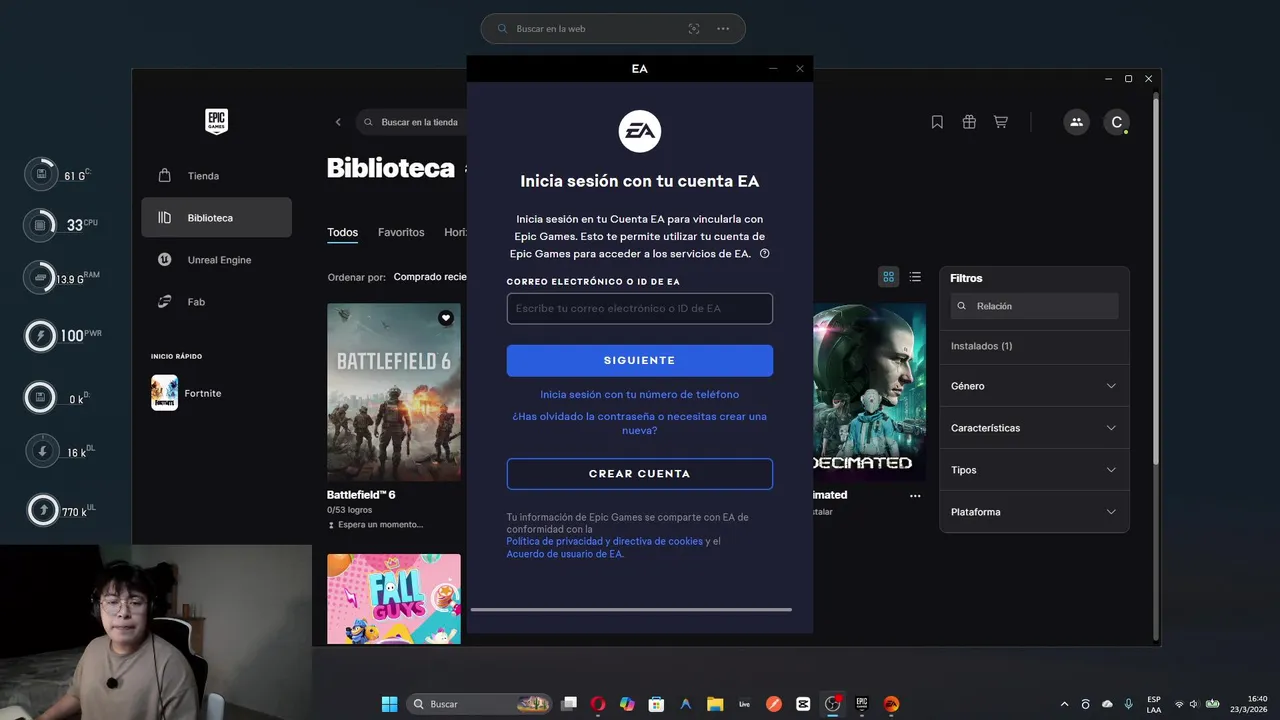This screenshot has width=1280, height=720.
Task: Click the web search bar at top
Action: (x=613, y=29)
